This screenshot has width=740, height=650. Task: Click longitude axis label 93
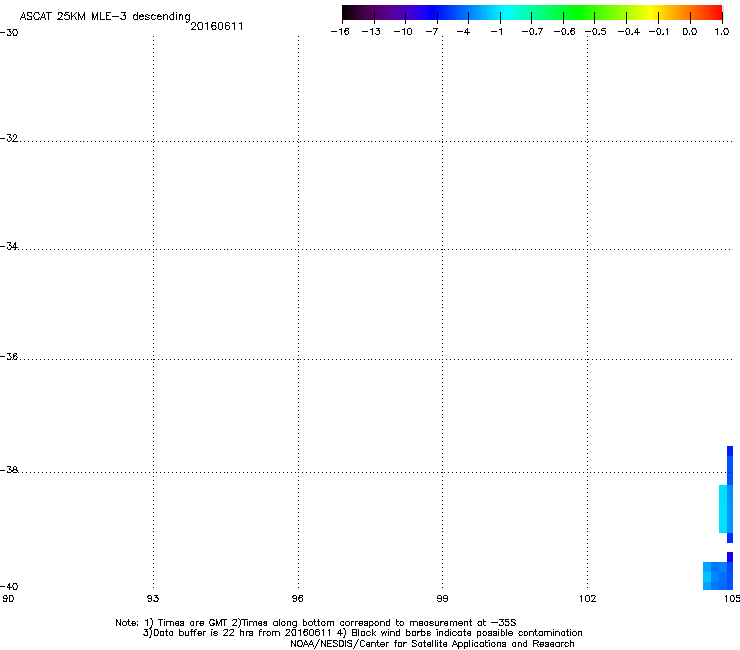pos(153,599)
